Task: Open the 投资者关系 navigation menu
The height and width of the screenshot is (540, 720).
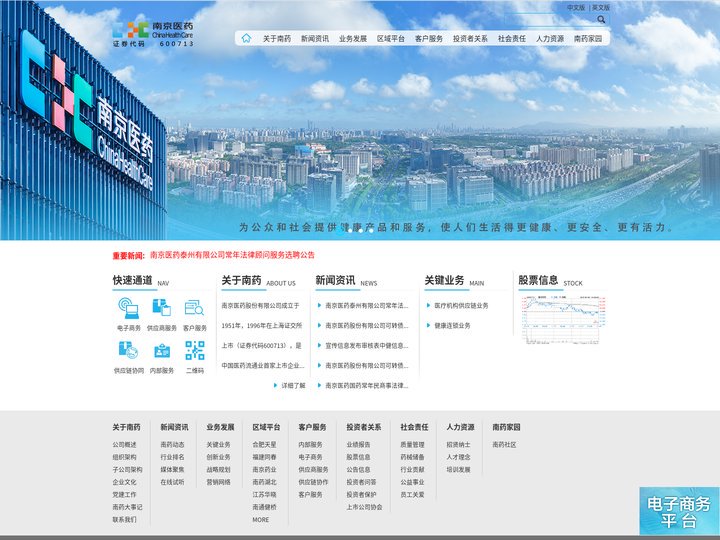Action: point(470,39)
